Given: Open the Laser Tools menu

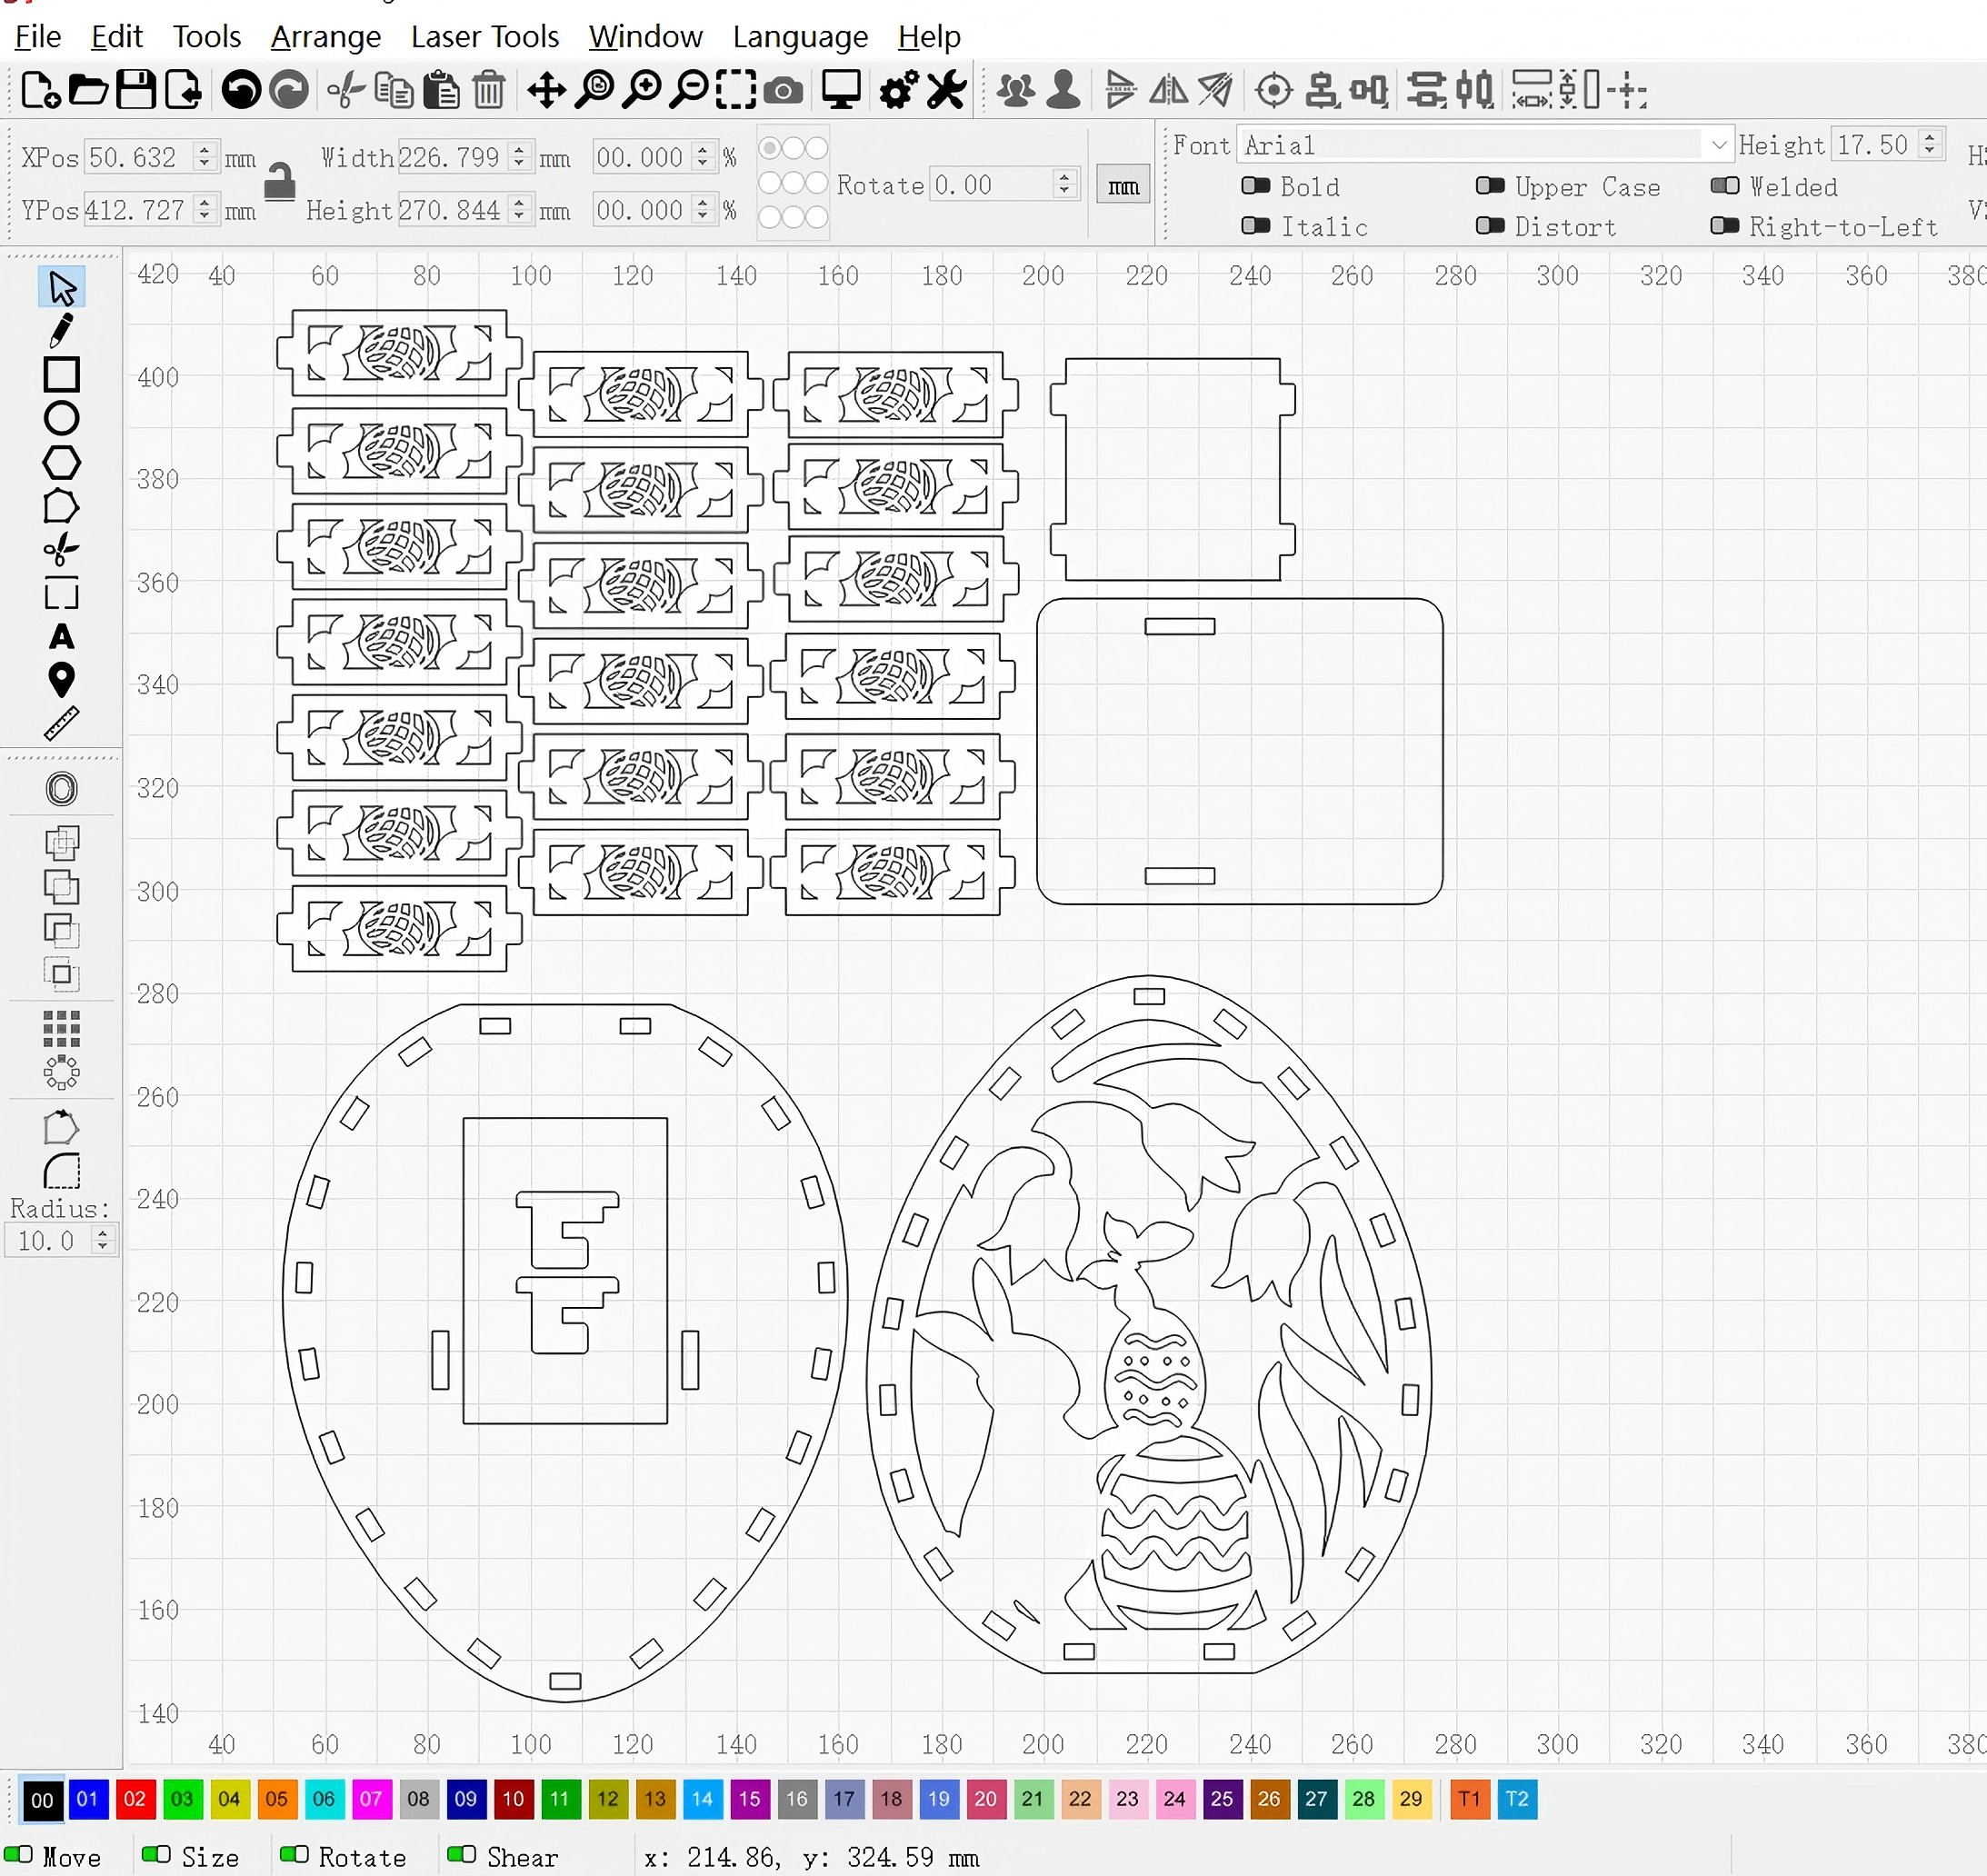Looking at the screenshot, I should pos(485,37).
